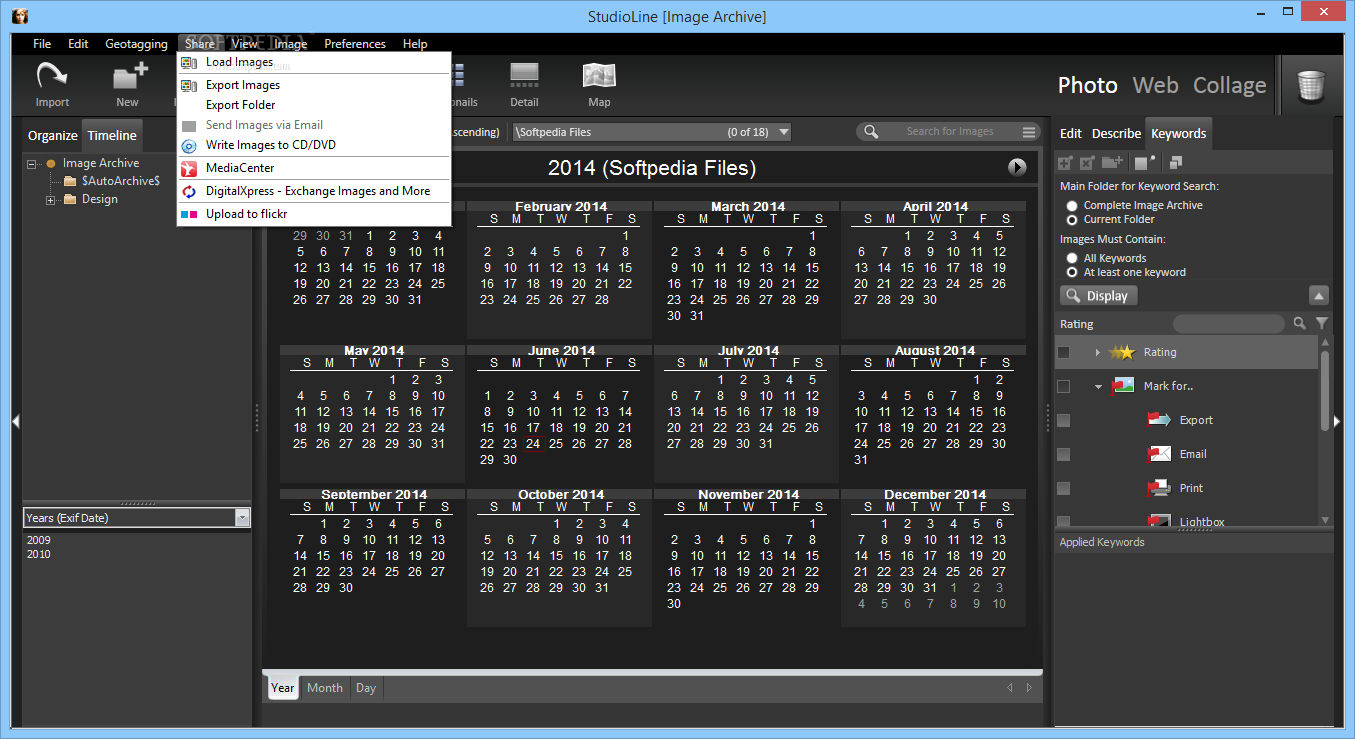Open the Edit tab in right panel
This screenshot has height=739, width=1355.
tap(1070, 133)
